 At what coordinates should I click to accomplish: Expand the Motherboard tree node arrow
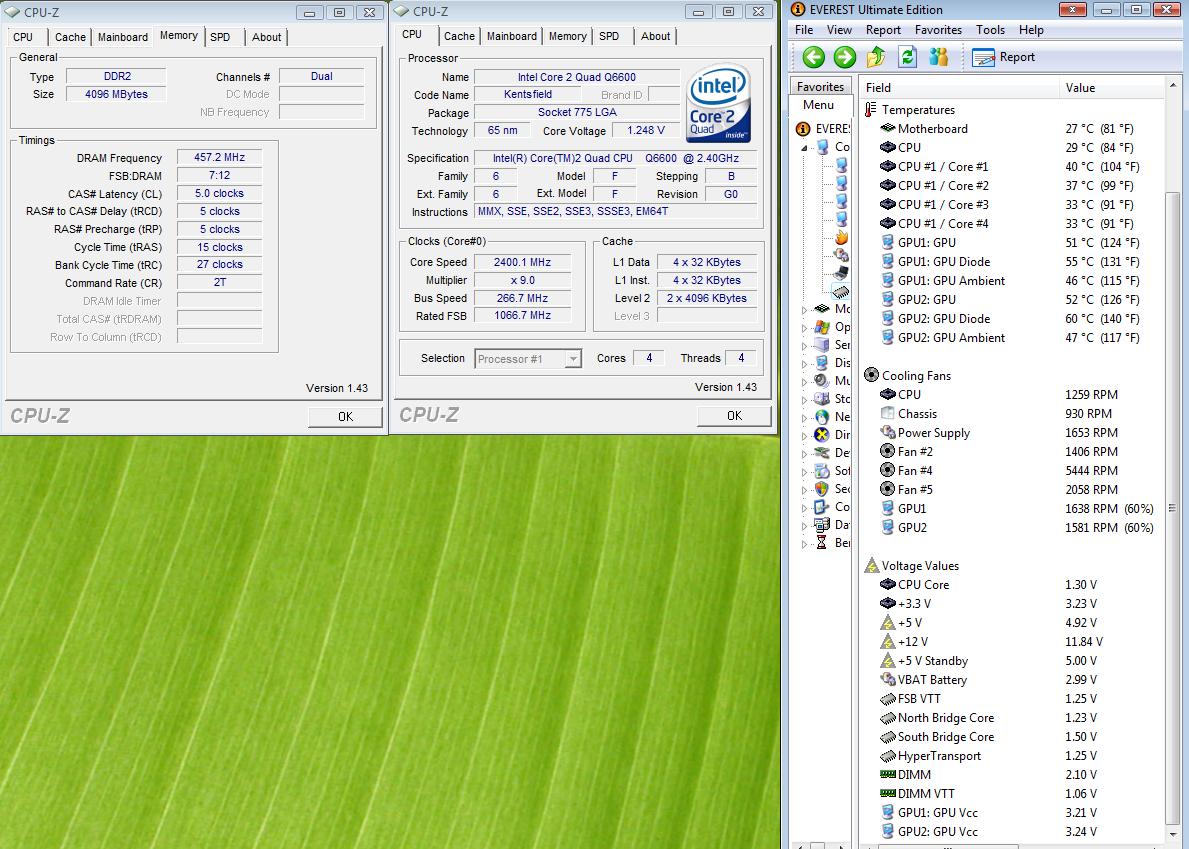coord(805,309)
